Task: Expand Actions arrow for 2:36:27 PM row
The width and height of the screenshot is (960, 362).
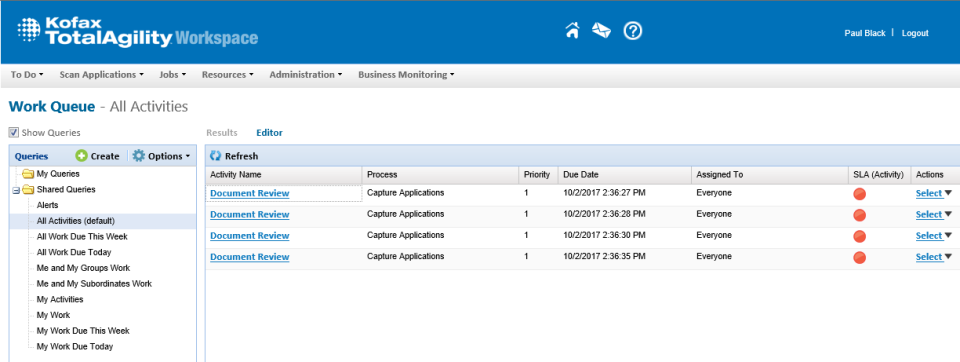Action: click(x=948, y=193)
